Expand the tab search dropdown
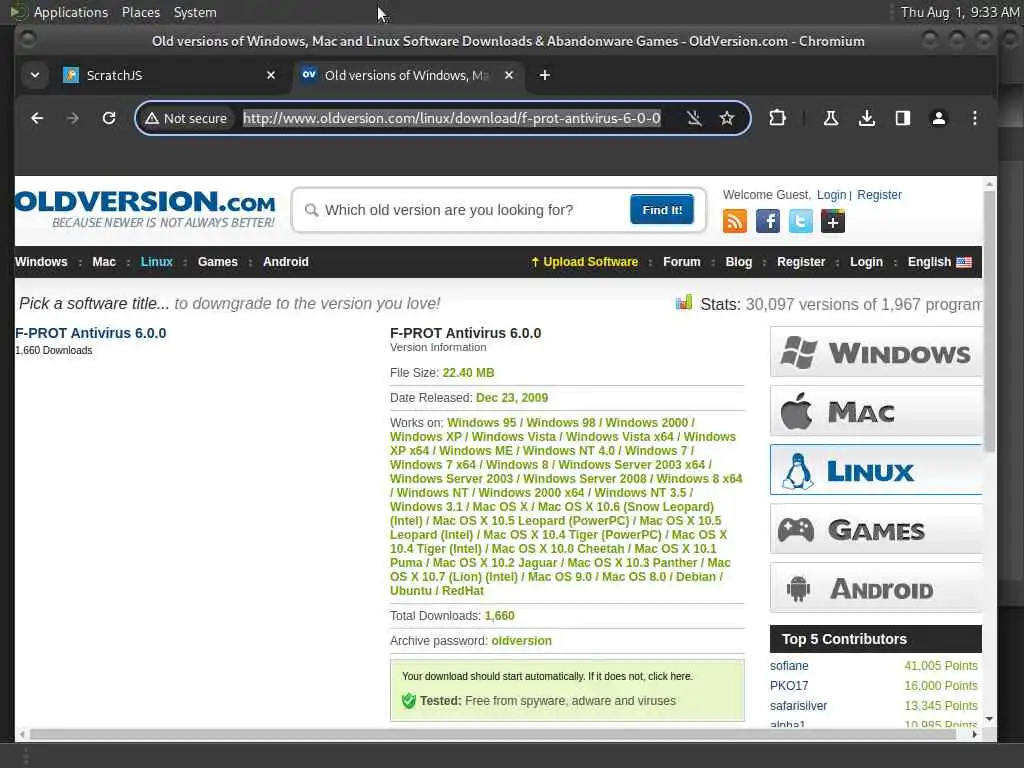The image size is (1024, 768). 35,75
